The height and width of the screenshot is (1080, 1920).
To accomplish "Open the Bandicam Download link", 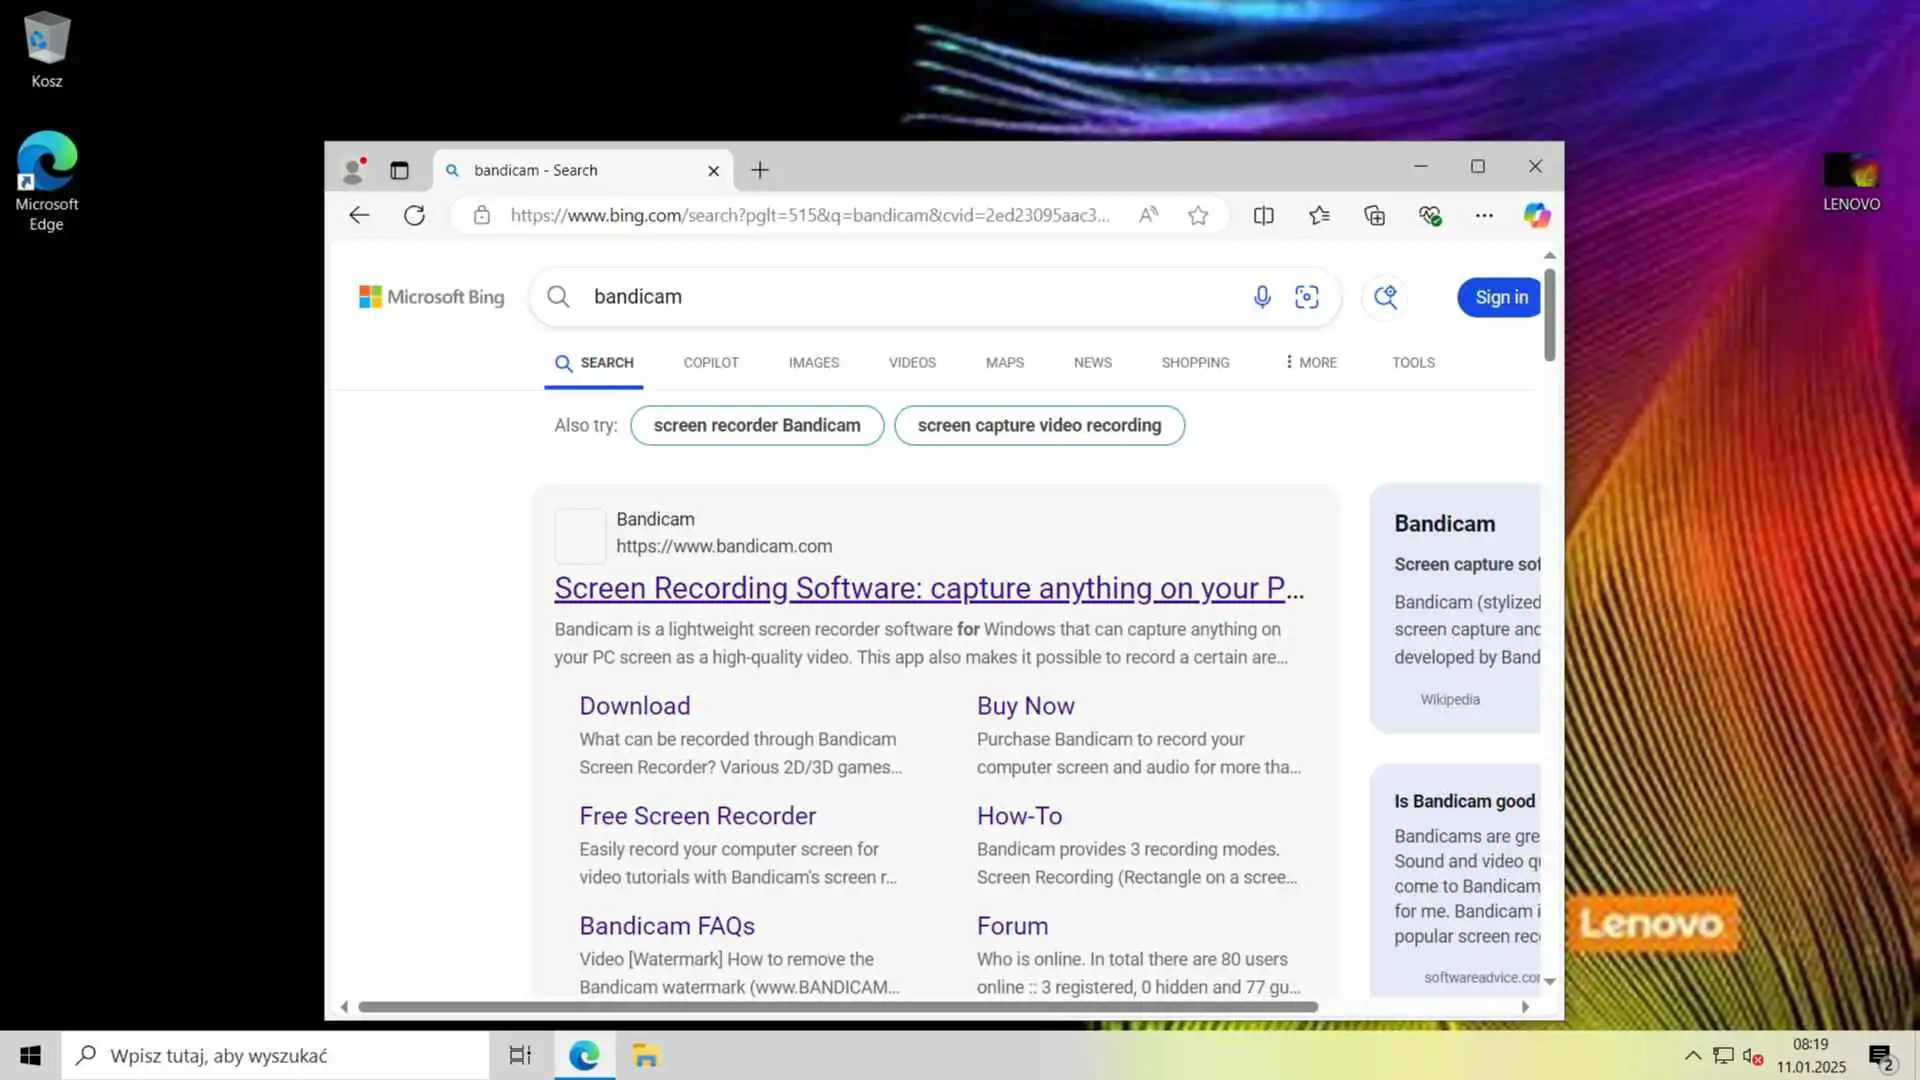I will pos(635,705).
